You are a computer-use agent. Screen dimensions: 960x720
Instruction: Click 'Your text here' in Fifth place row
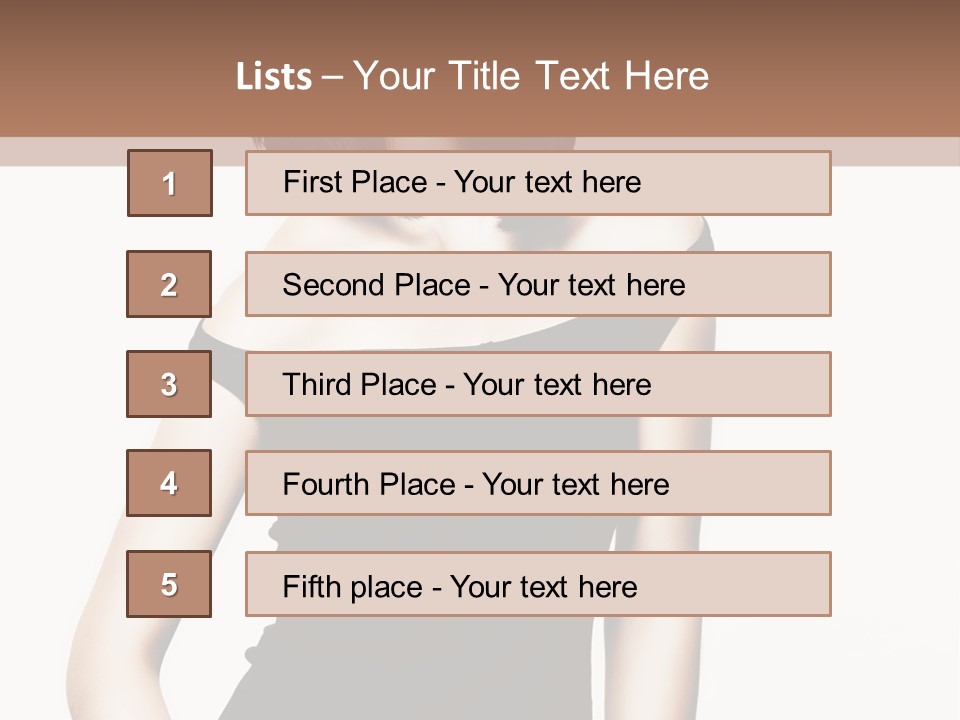point(543,586)
